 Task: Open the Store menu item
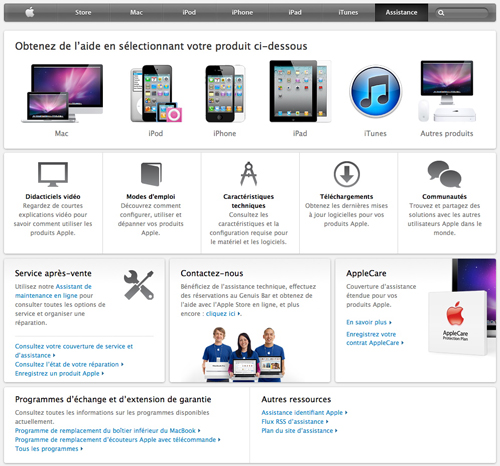pos(83,13)
